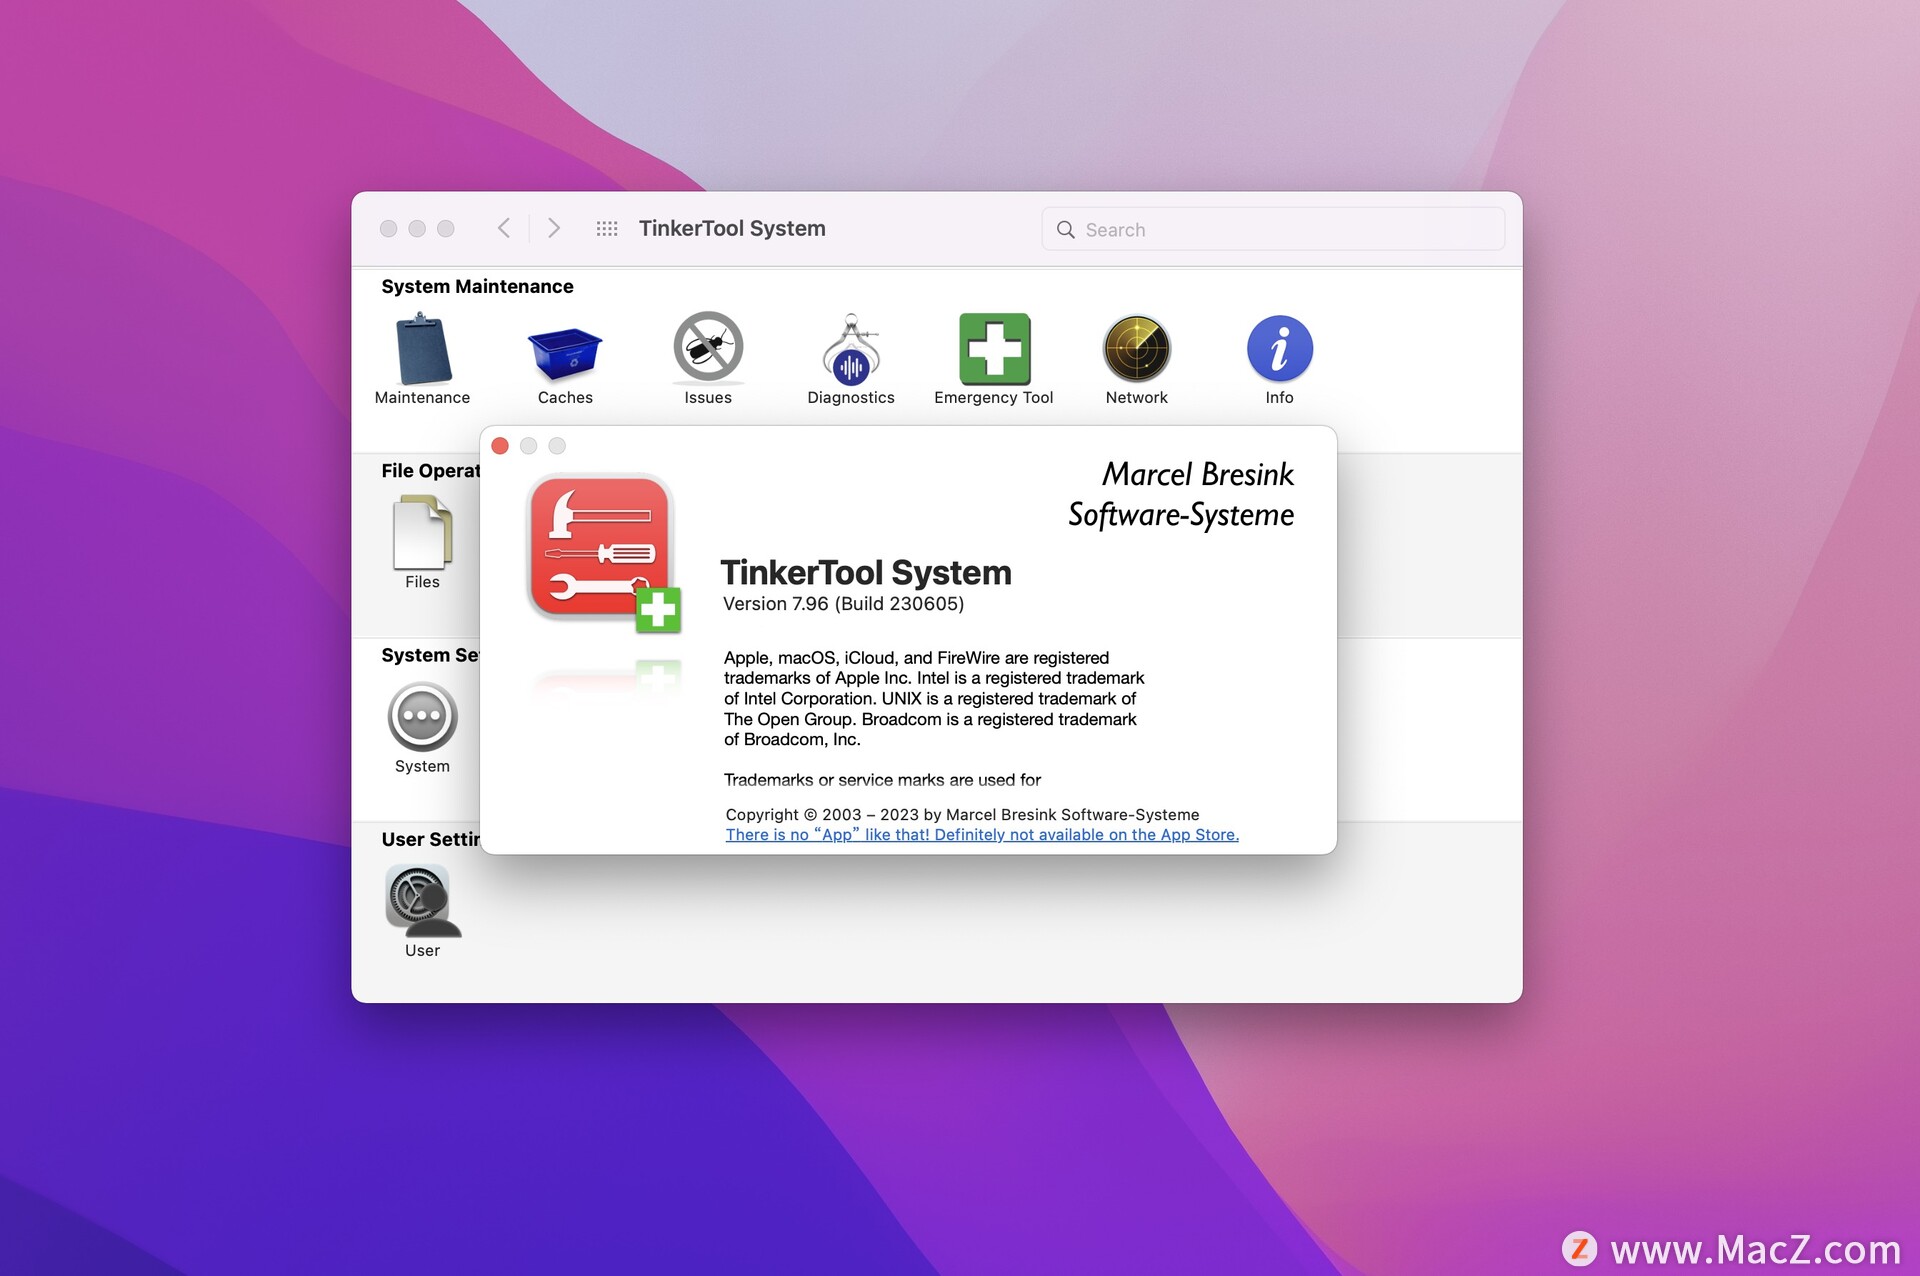Click the version 7.96 build text

[843, 604]
